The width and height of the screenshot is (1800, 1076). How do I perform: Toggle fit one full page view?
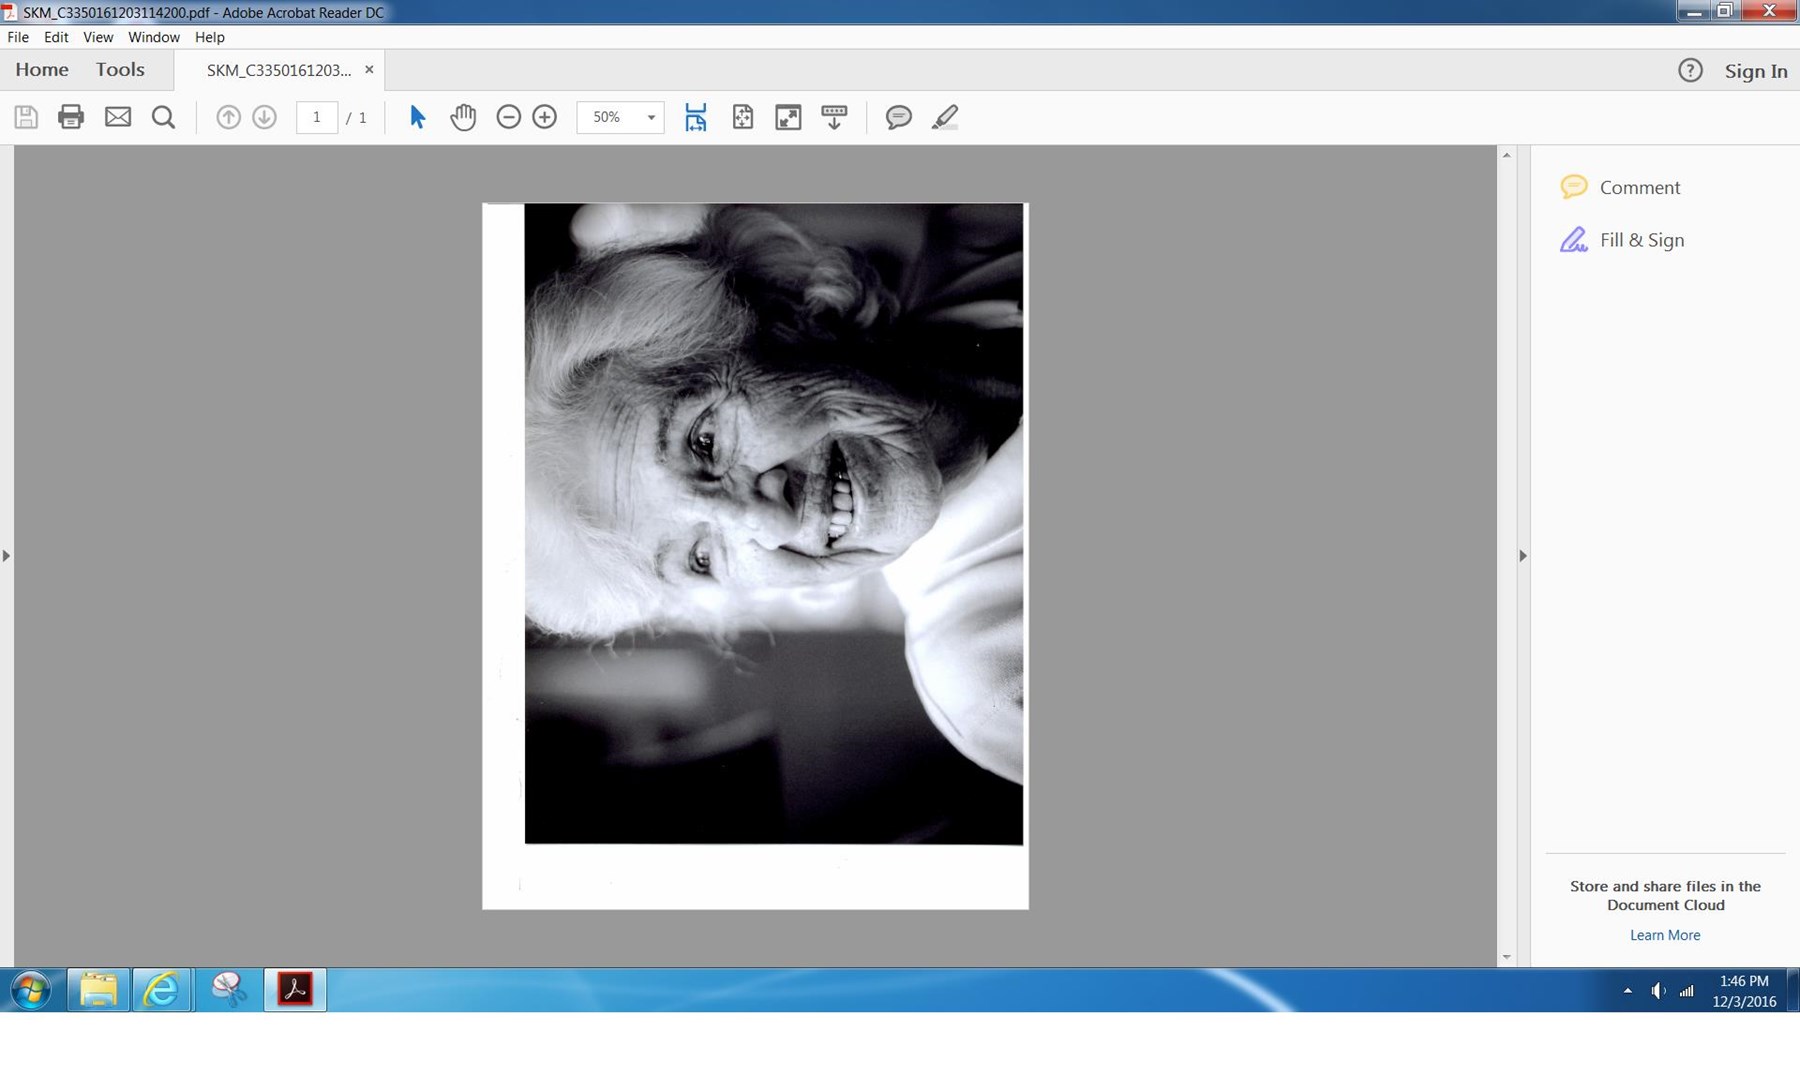coord(743,117)
